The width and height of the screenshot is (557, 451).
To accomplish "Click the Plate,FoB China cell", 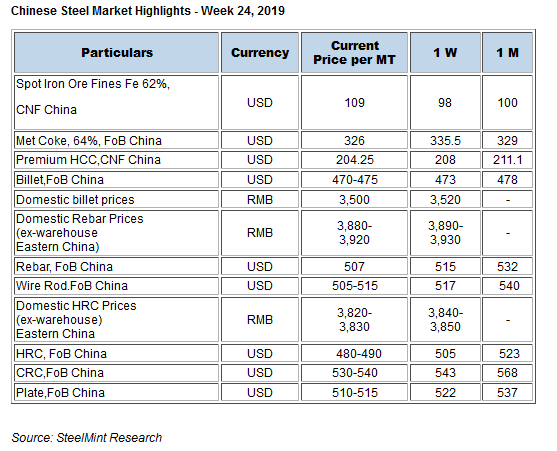I will (x=117, y=392).
